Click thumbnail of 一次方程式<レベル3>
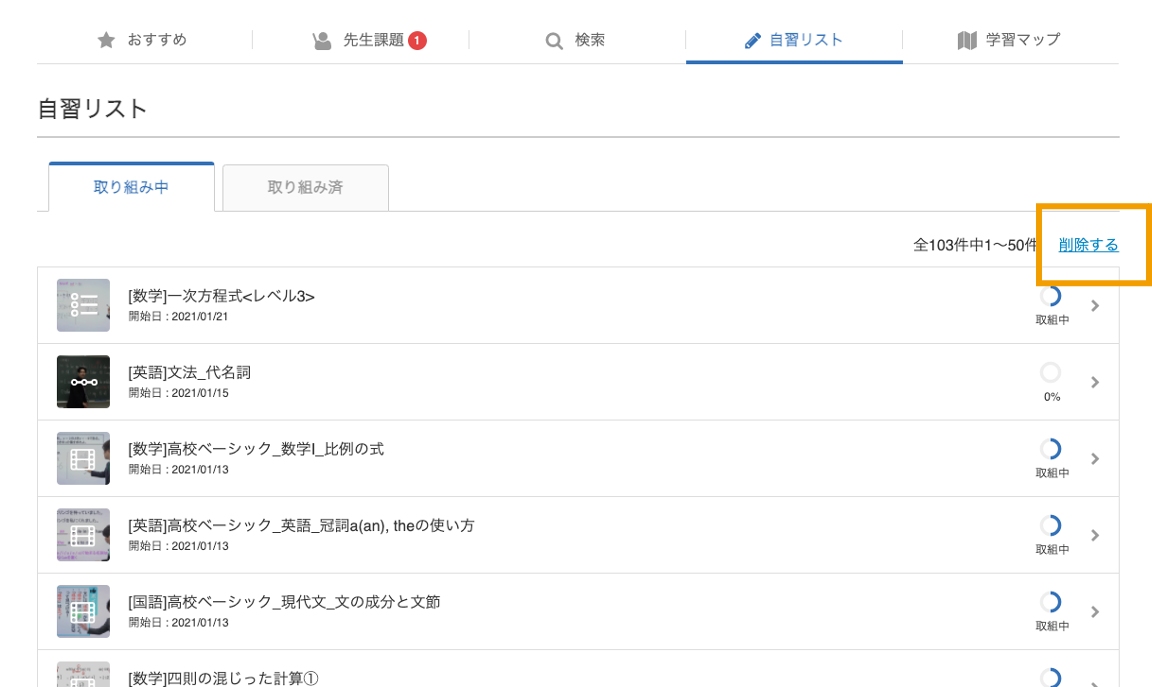Screen dimensions: 1152x687 (84, 305)
